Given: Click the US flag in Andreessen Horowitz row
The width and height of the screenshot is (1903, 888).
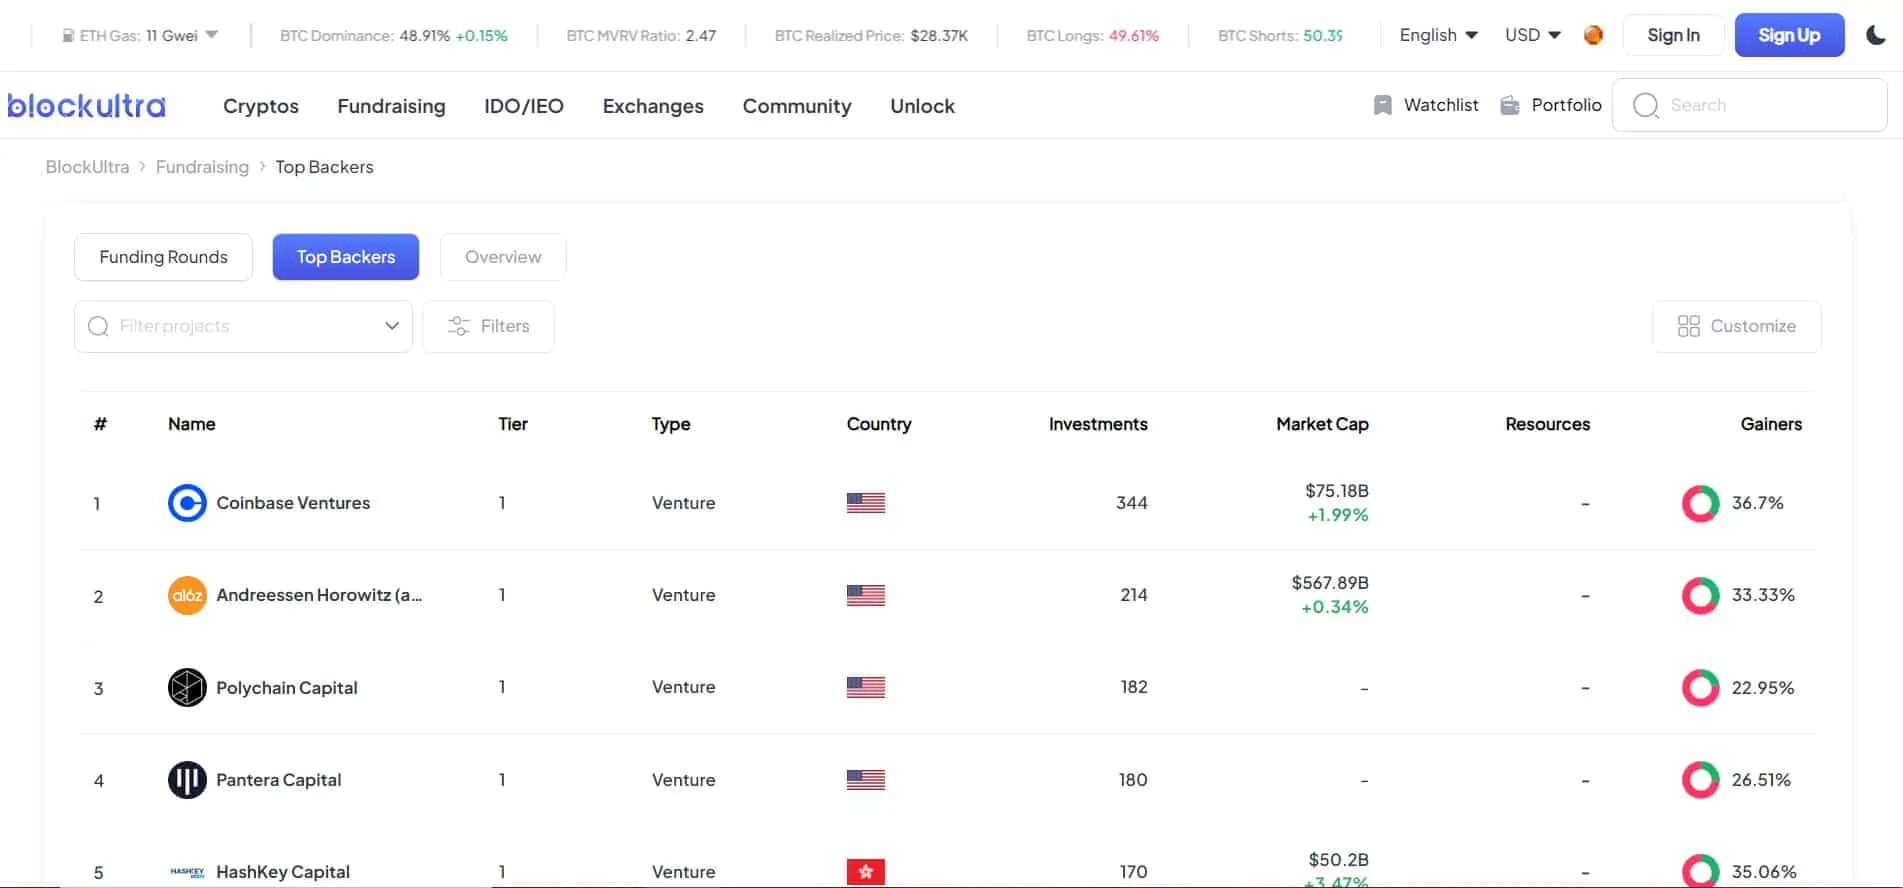Looking at the screenshot, I should pos(866,595).
